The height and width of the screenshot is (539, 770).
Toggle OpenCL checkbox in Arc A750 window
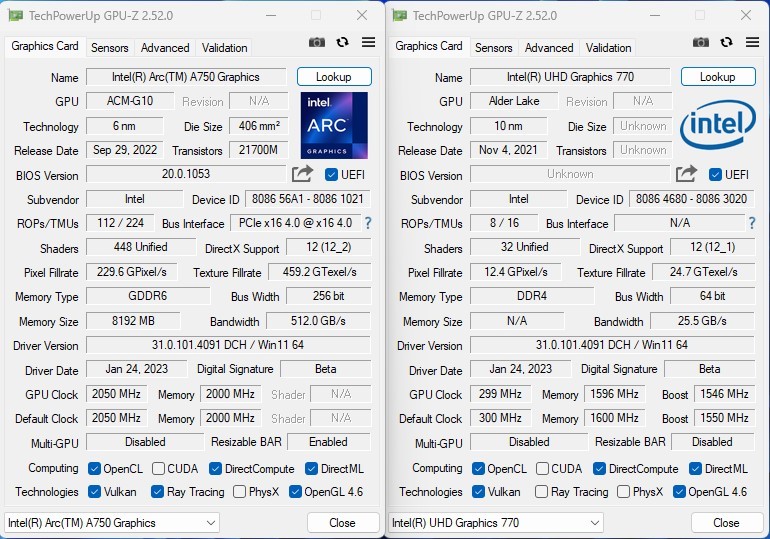[x=94, y=469]
